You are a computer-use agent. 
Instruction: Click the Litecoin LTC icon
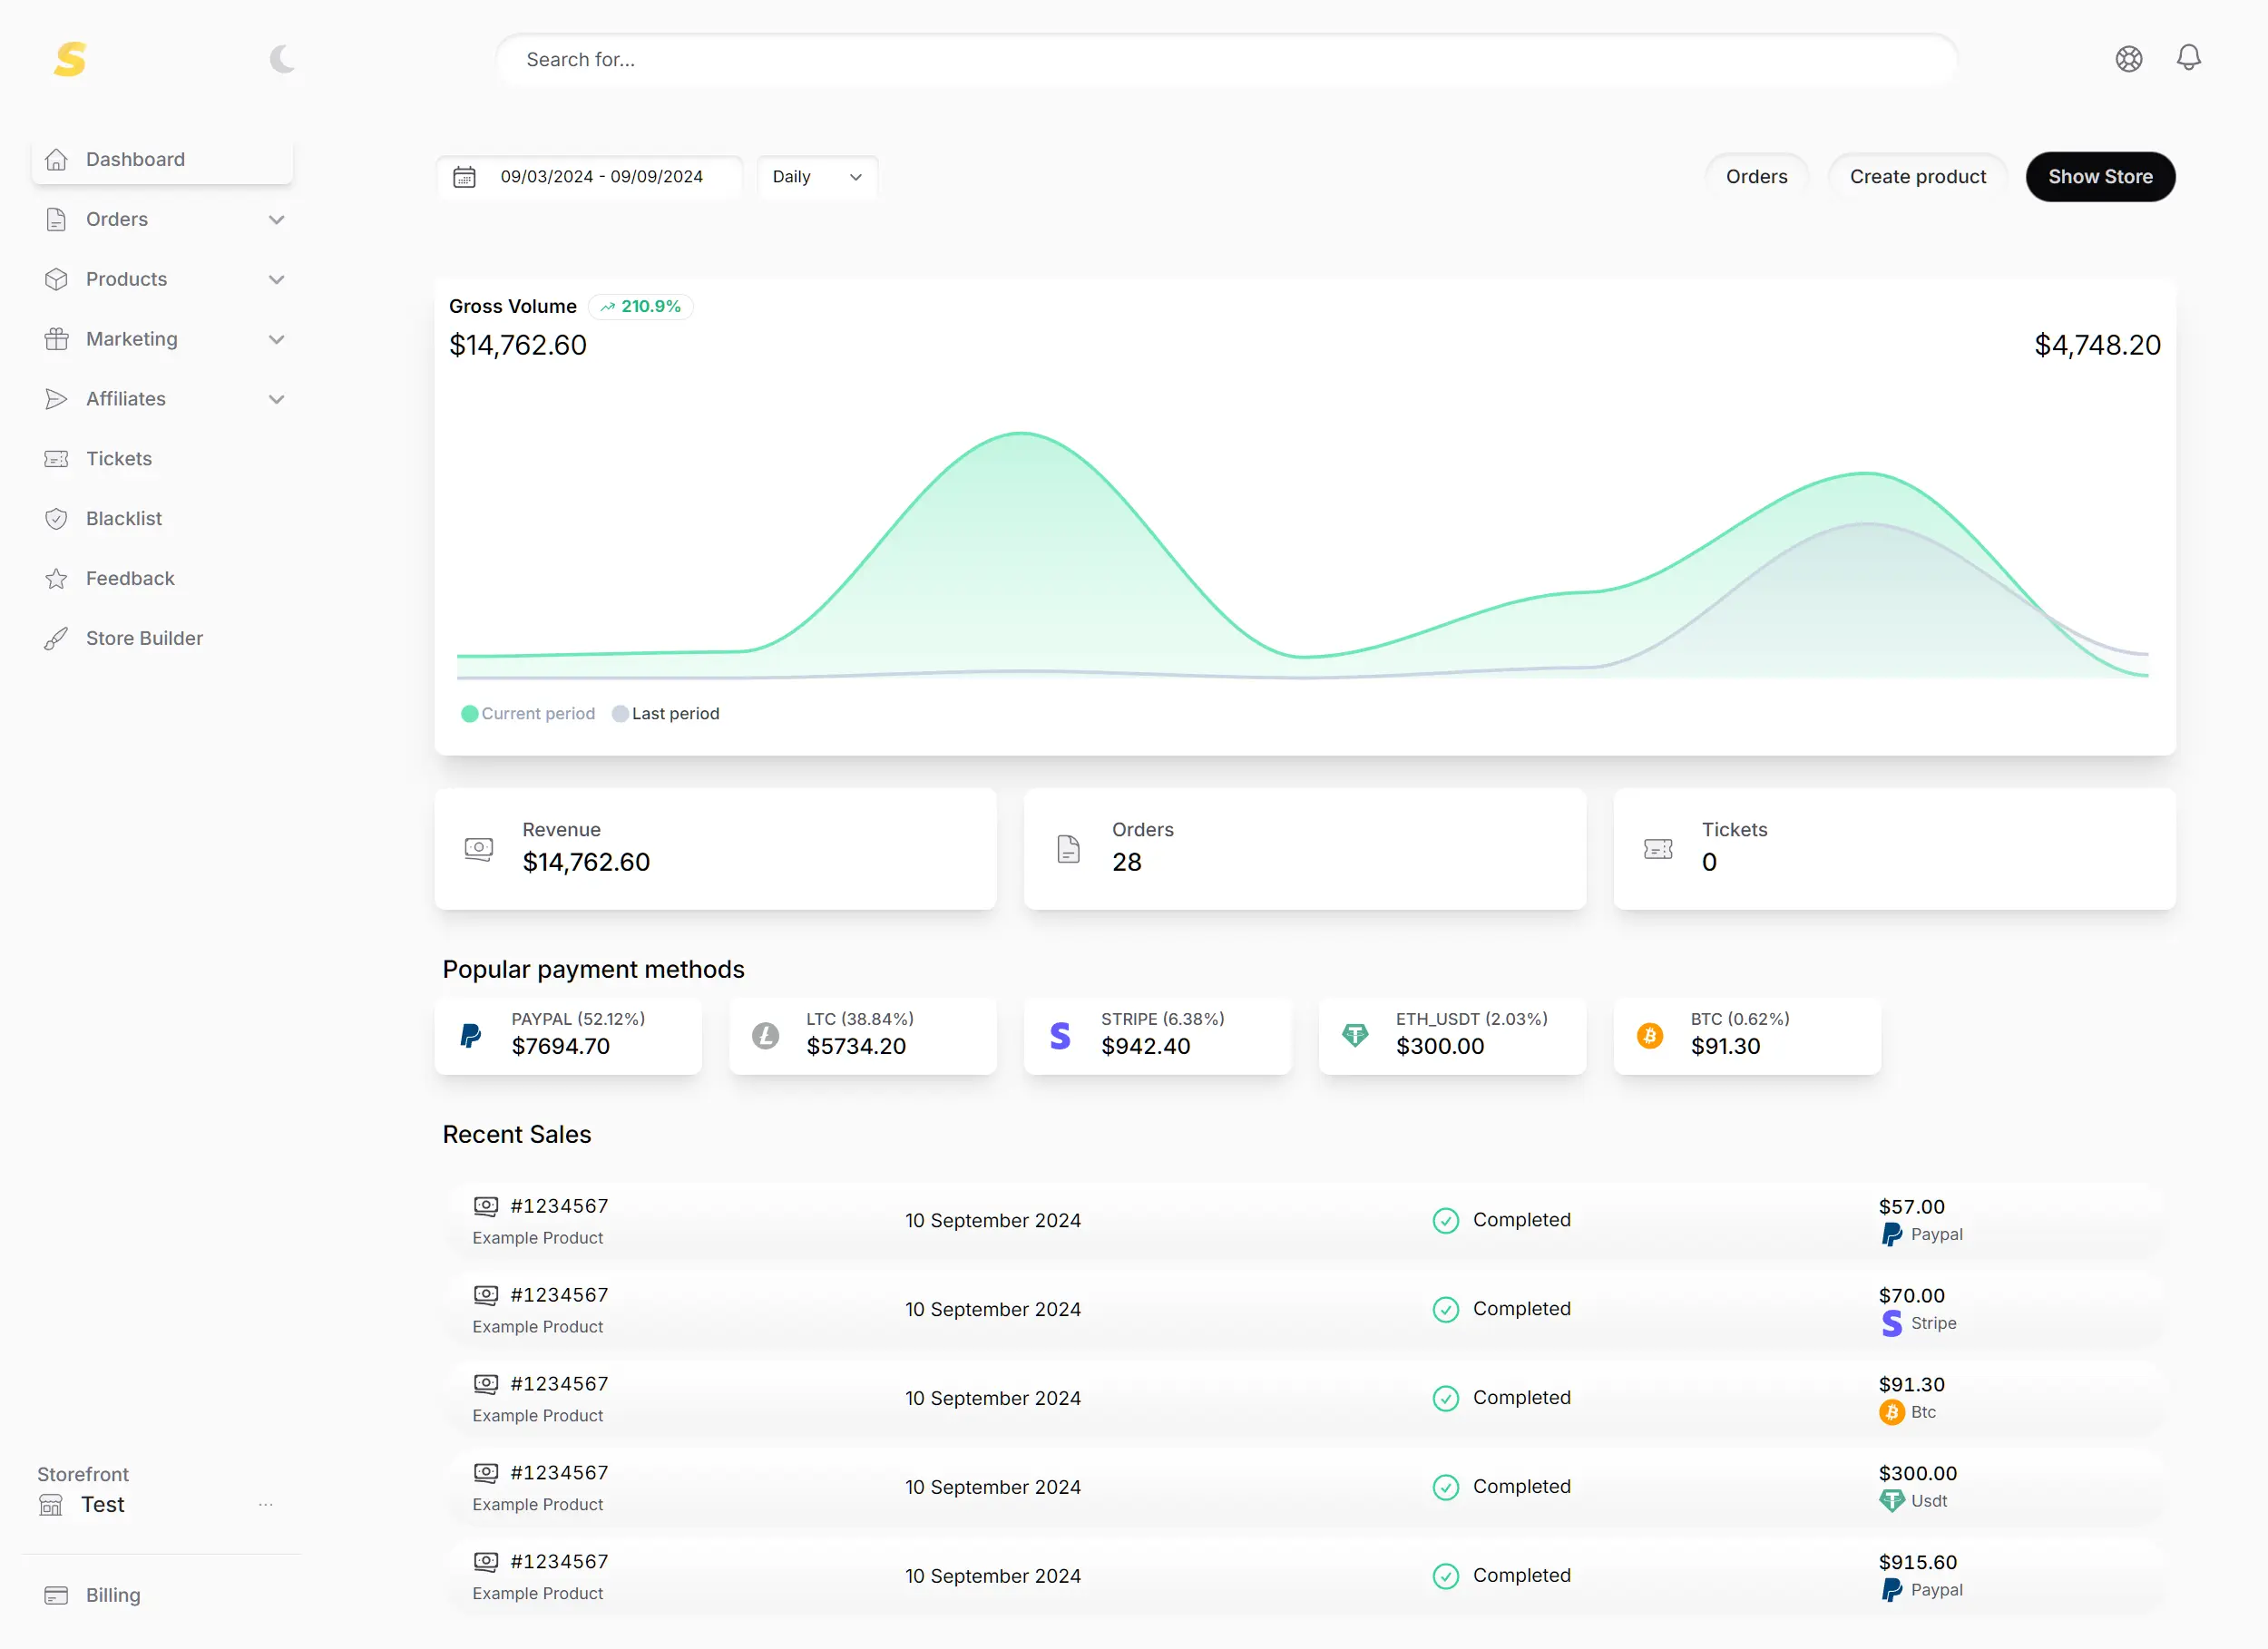765,1035
